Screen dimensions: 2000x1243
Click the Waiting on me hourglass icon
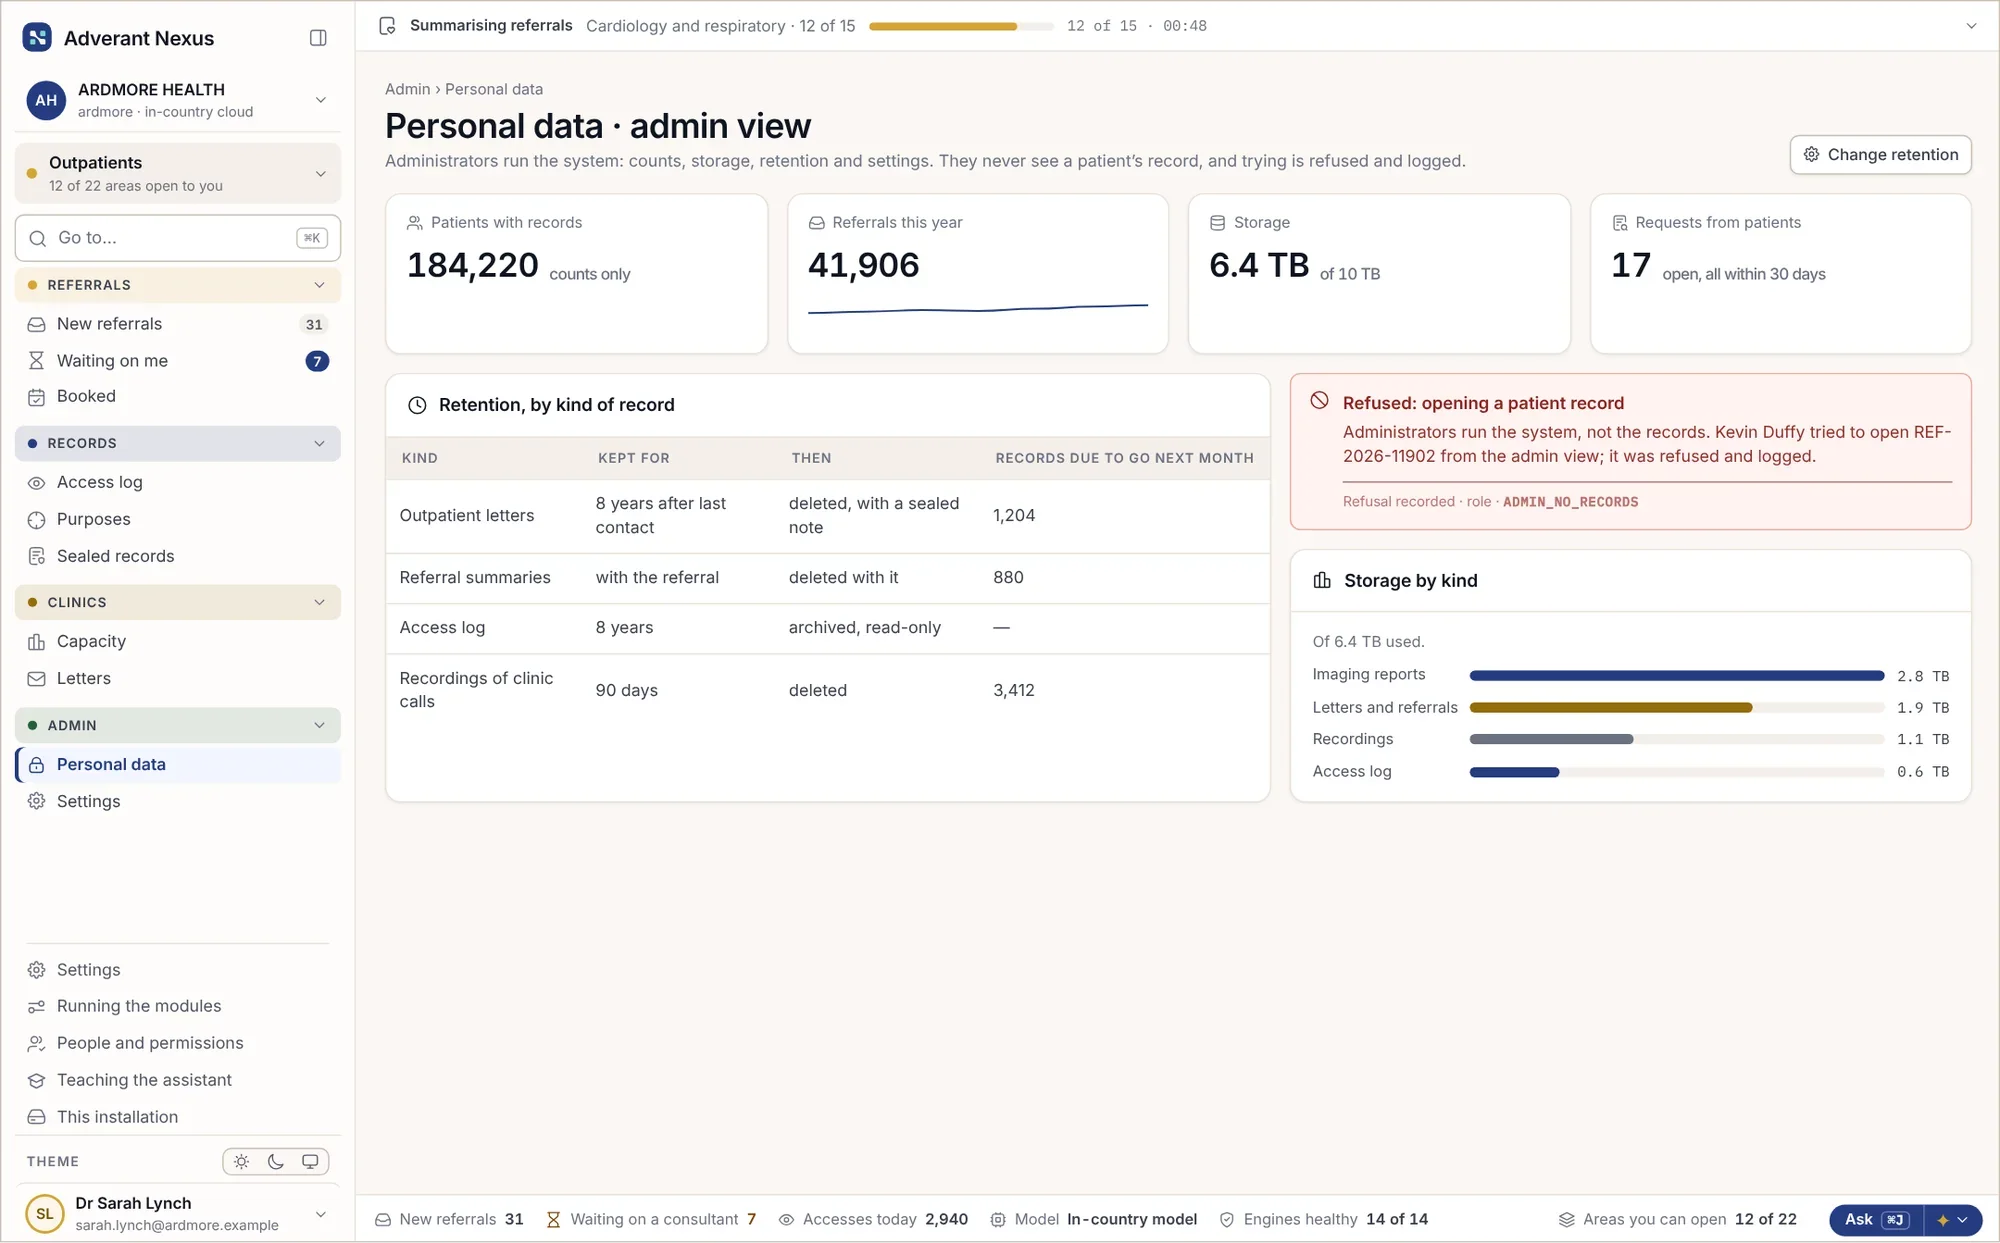click(37, 361)
